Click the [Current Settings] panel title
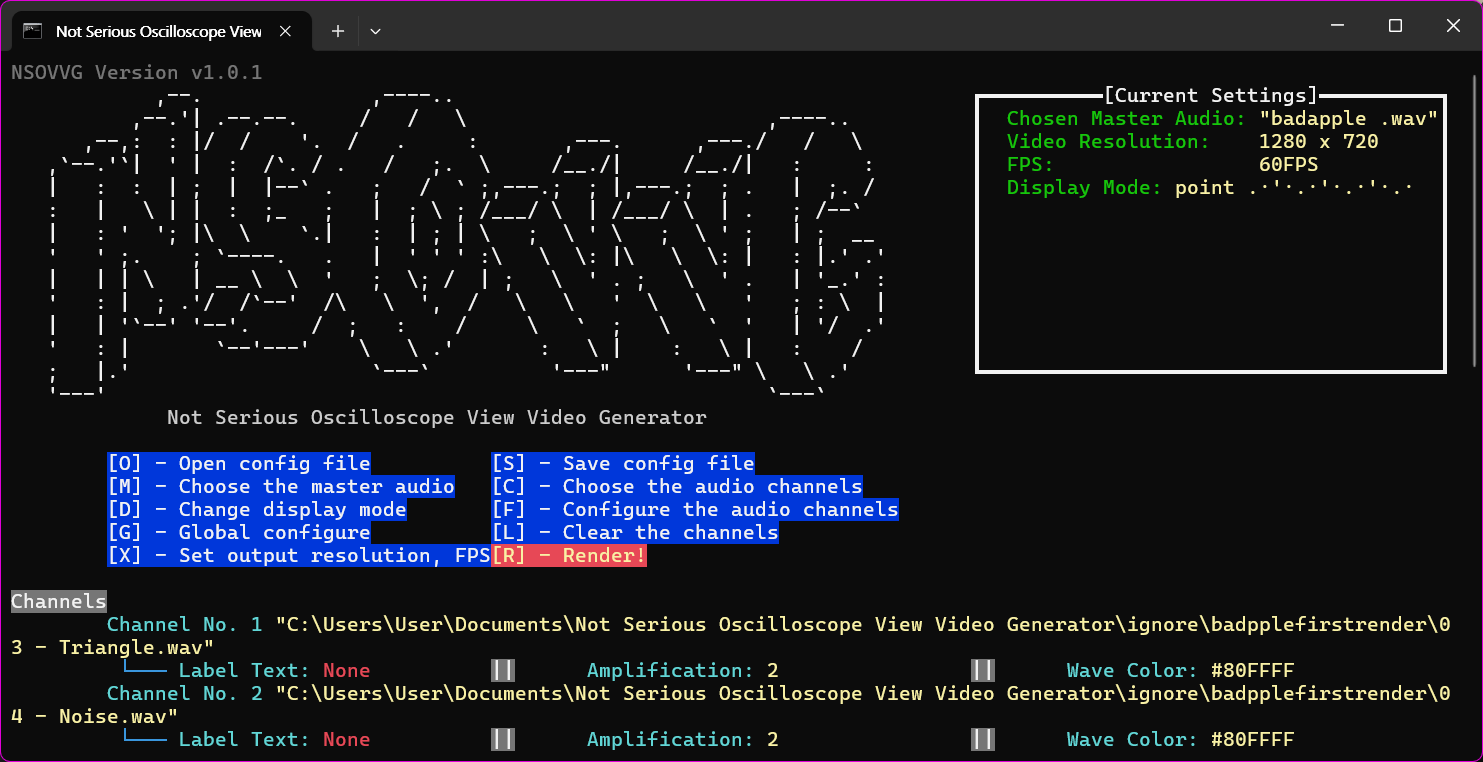The width and height of the screenshot is (1483, 762). coord(1211,96)
